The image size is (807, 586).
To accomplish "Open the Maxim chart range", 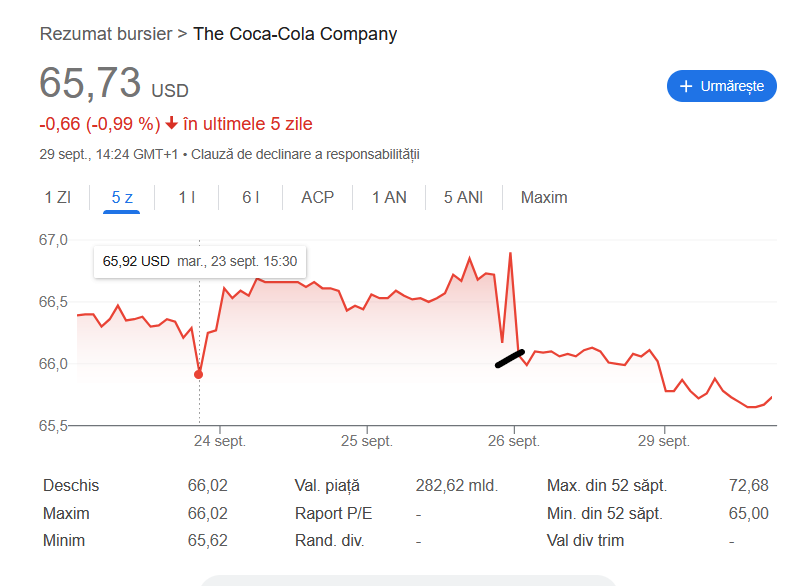I will (544, 198).
